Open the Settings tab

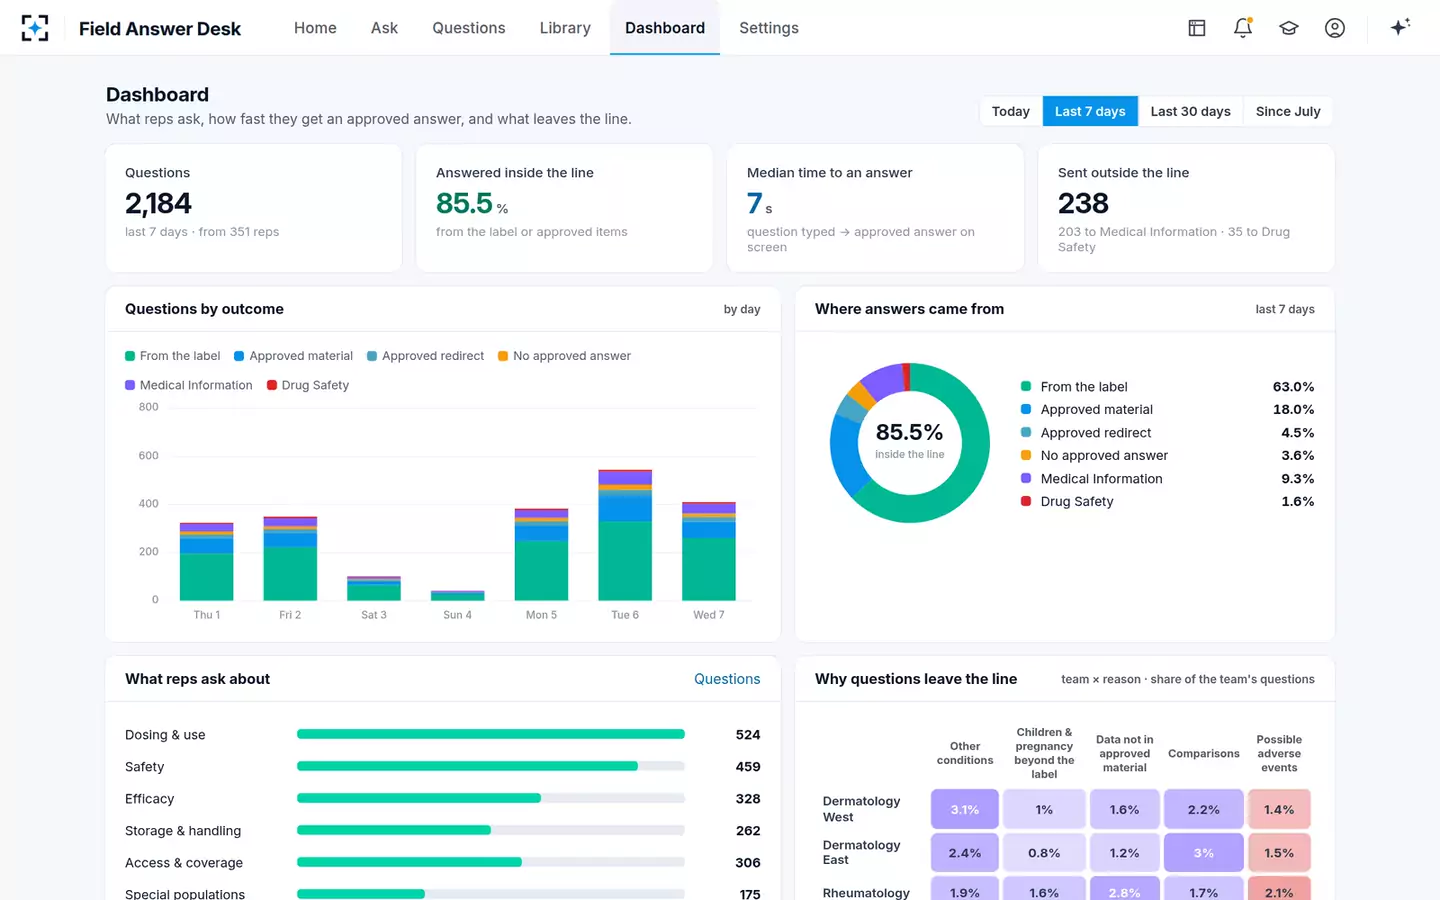[769, 28]
